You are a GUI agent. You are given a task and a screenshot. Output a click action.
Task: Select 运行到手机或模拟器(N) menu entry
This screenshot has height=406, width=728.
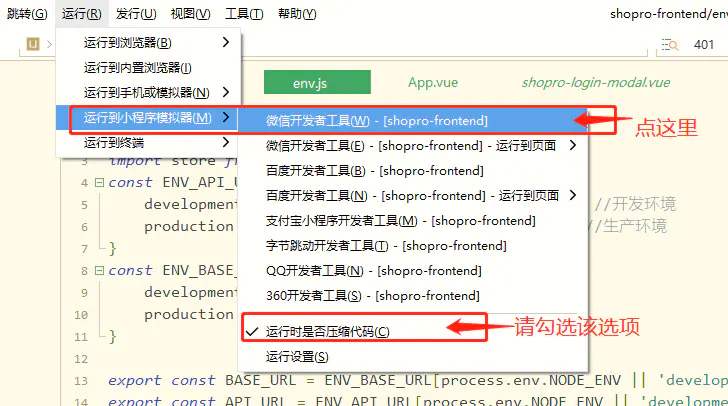(x=149, y=92)
